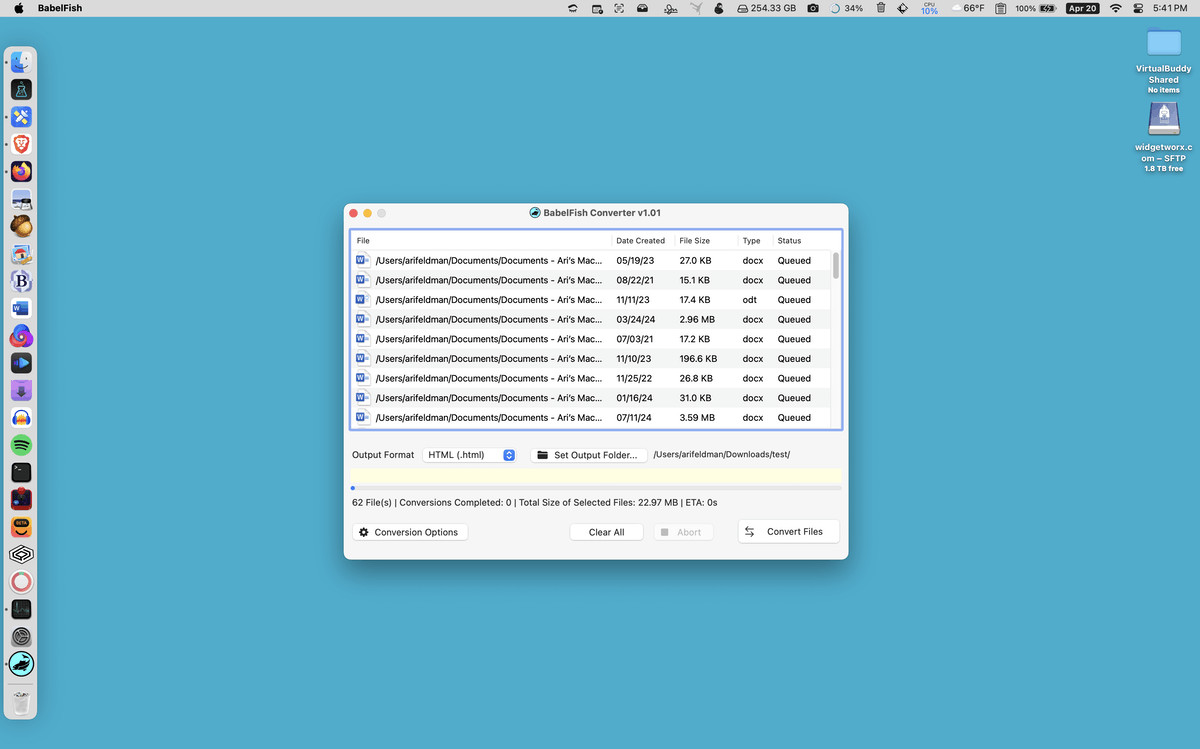Viewport: 1200px width, 749px height.
Task: Click the file icon in the 11/11/23 odt row
Action: pos(363,299)
